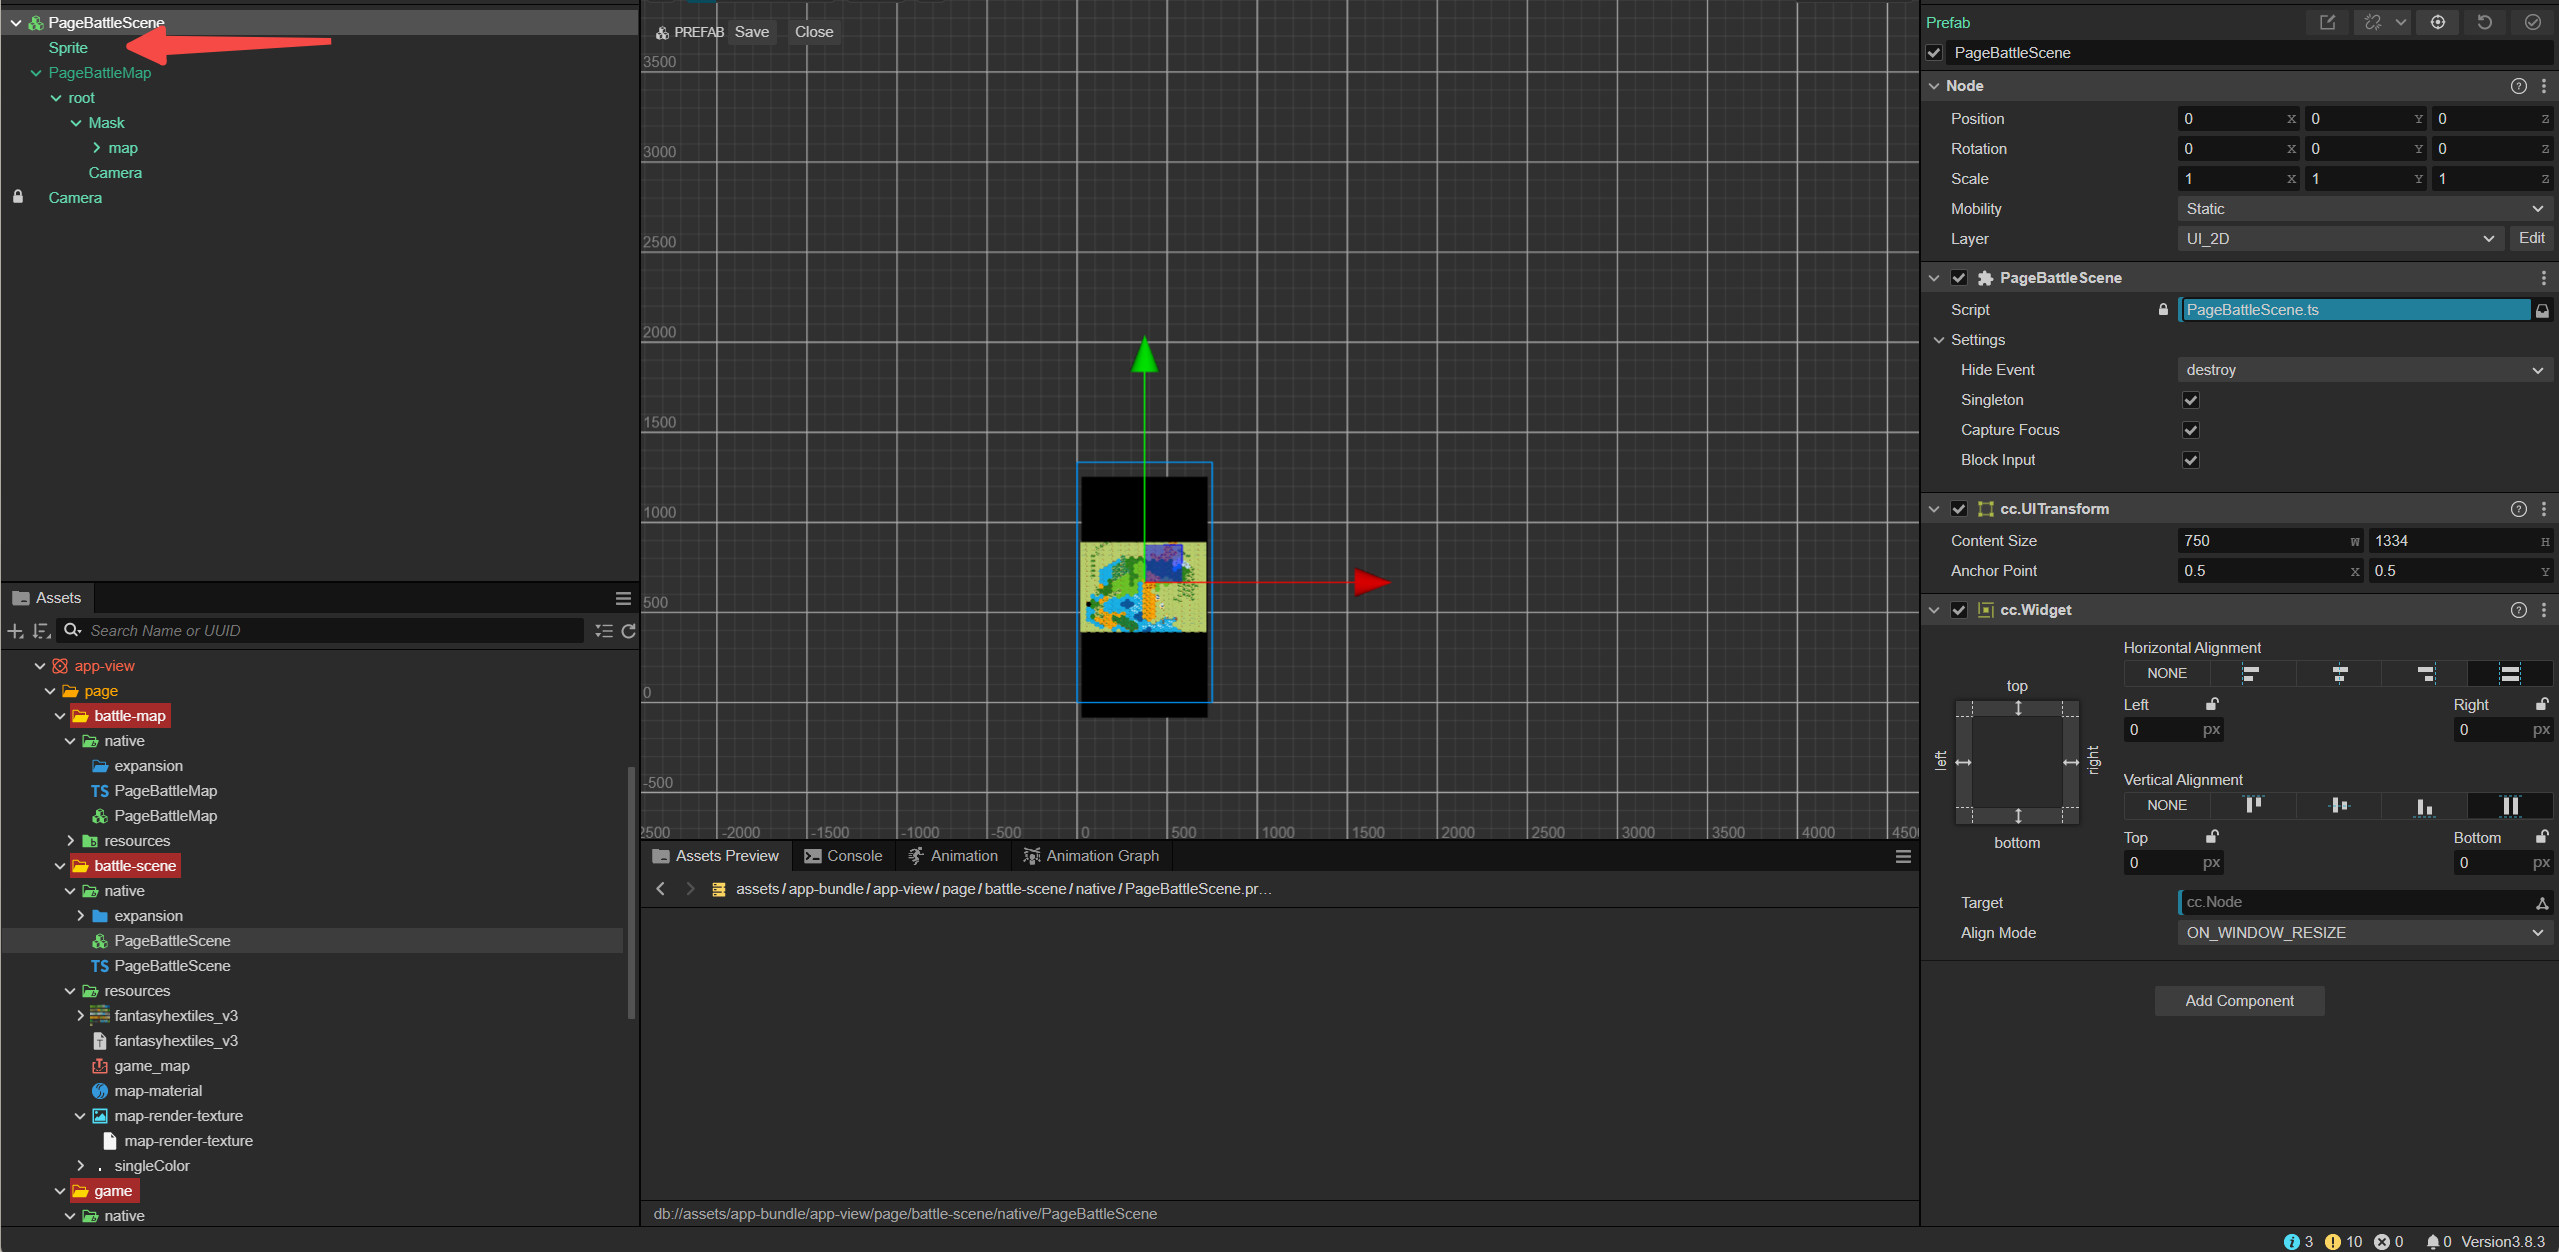Refresh the assets panel
This screenshot has height=1252, width=2559.
coord(629,631)
